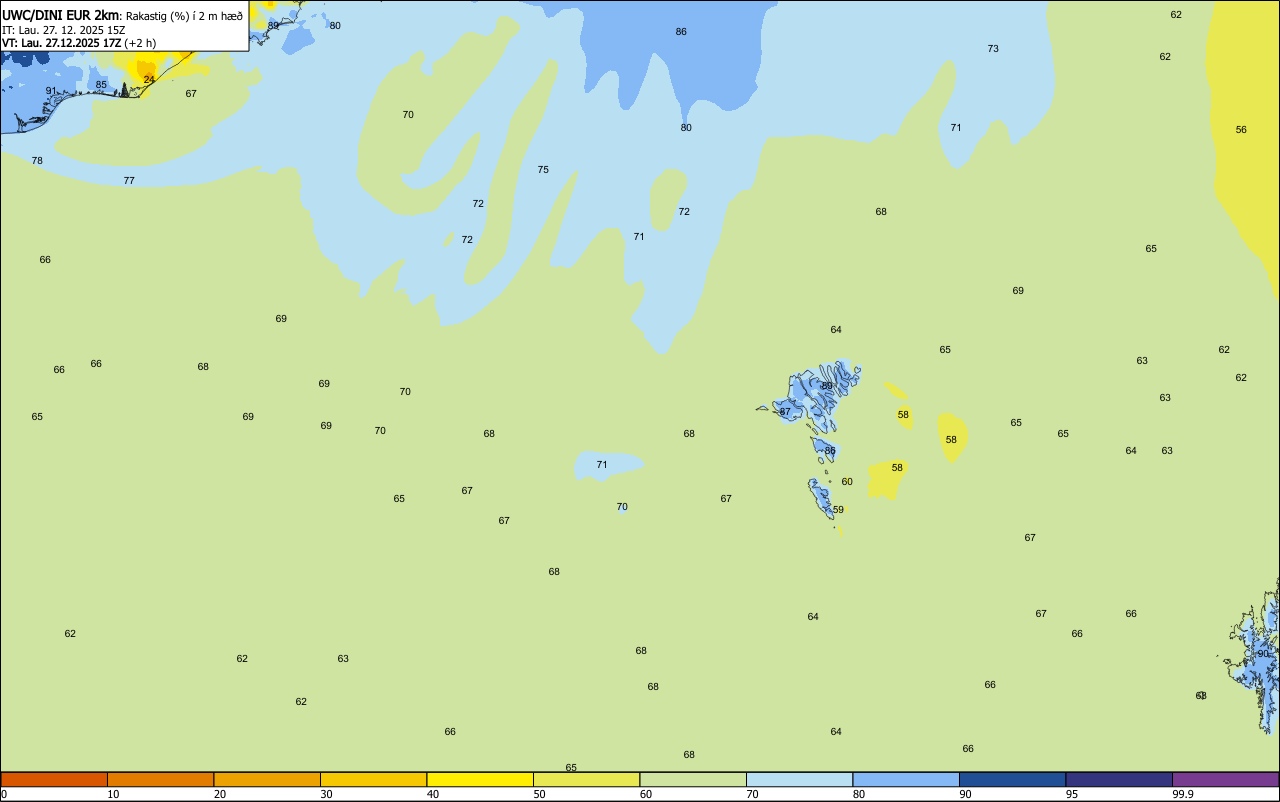Click the 'VT: Lau. 27.12.2025 17Z' line
The image size is (1280, 802).
(x=61, y=43)
